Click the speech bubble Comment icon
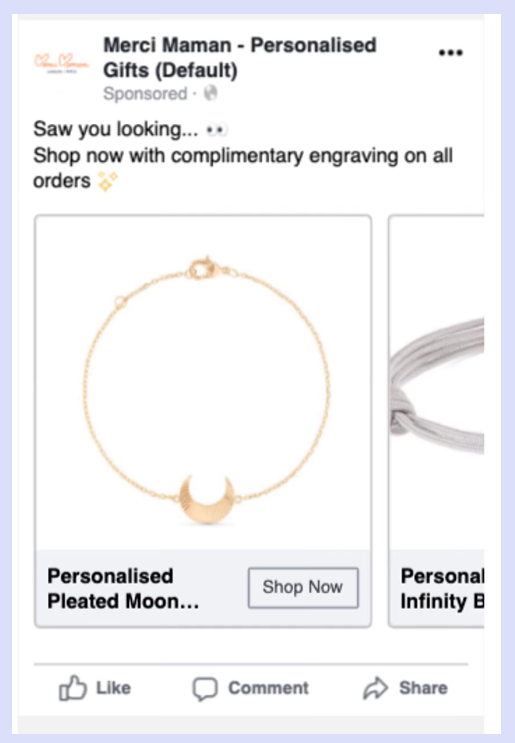Viewport: 515px width, 743px height. point(205,689)
